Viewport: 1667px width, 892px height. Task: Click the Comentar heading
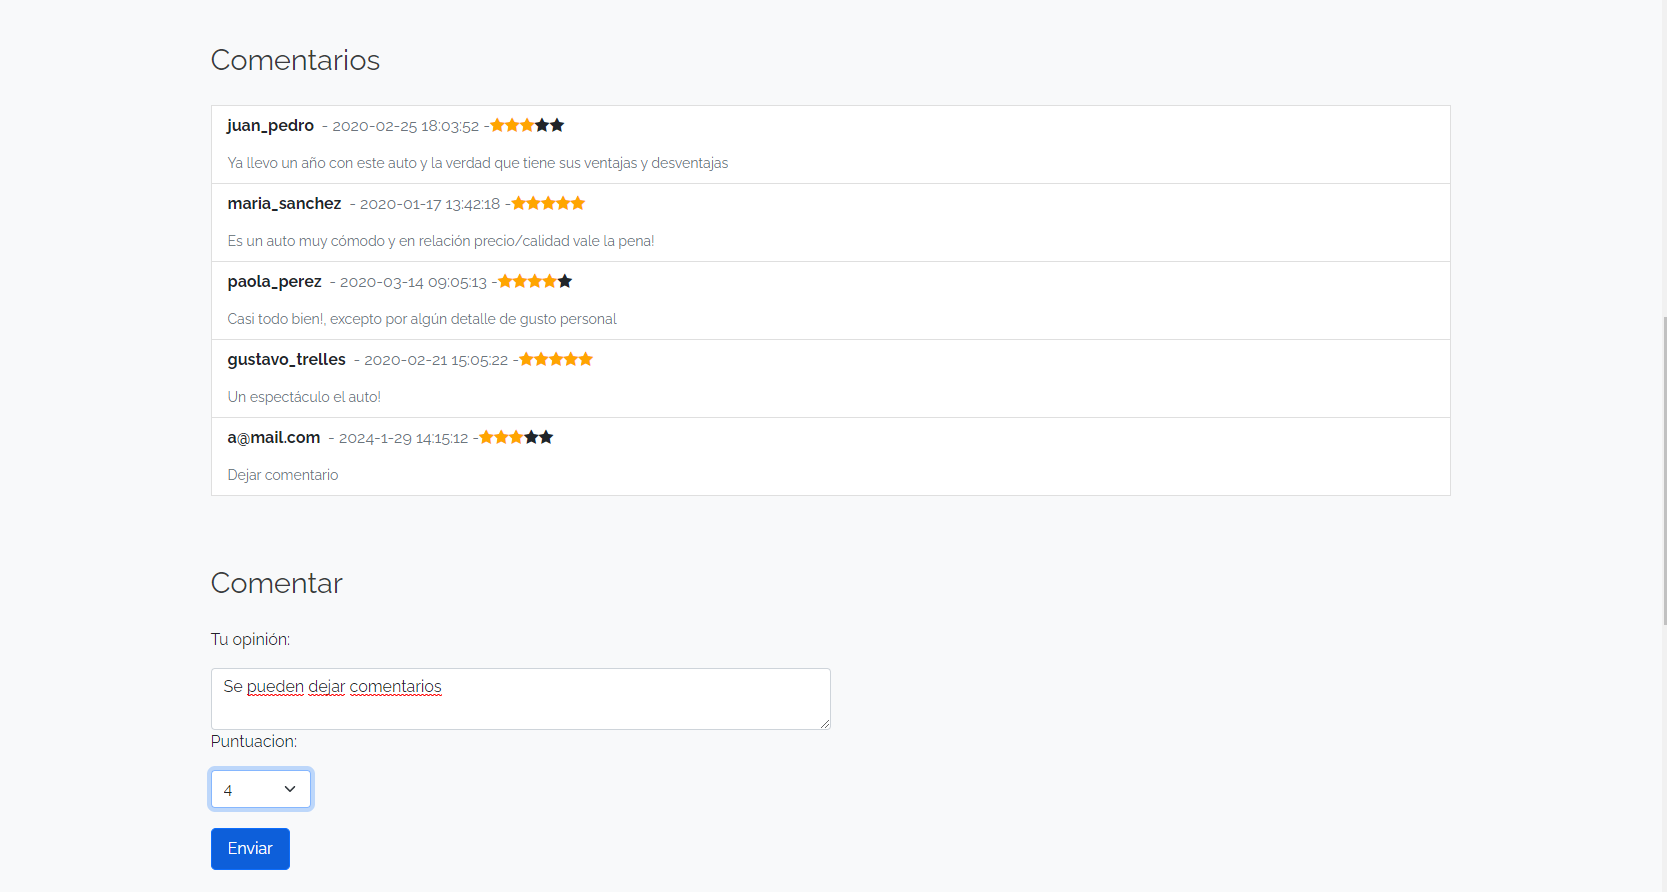[277, 583]
